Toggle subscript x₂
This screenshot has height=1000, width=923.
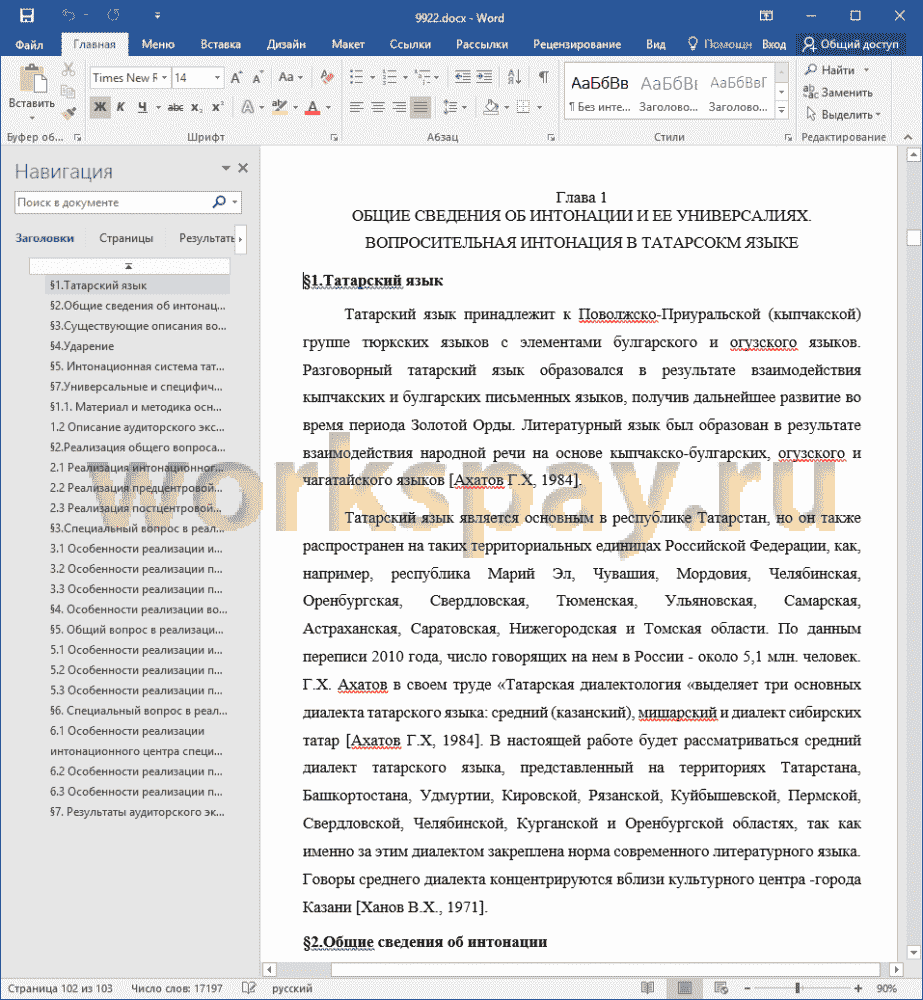(197, 107)
